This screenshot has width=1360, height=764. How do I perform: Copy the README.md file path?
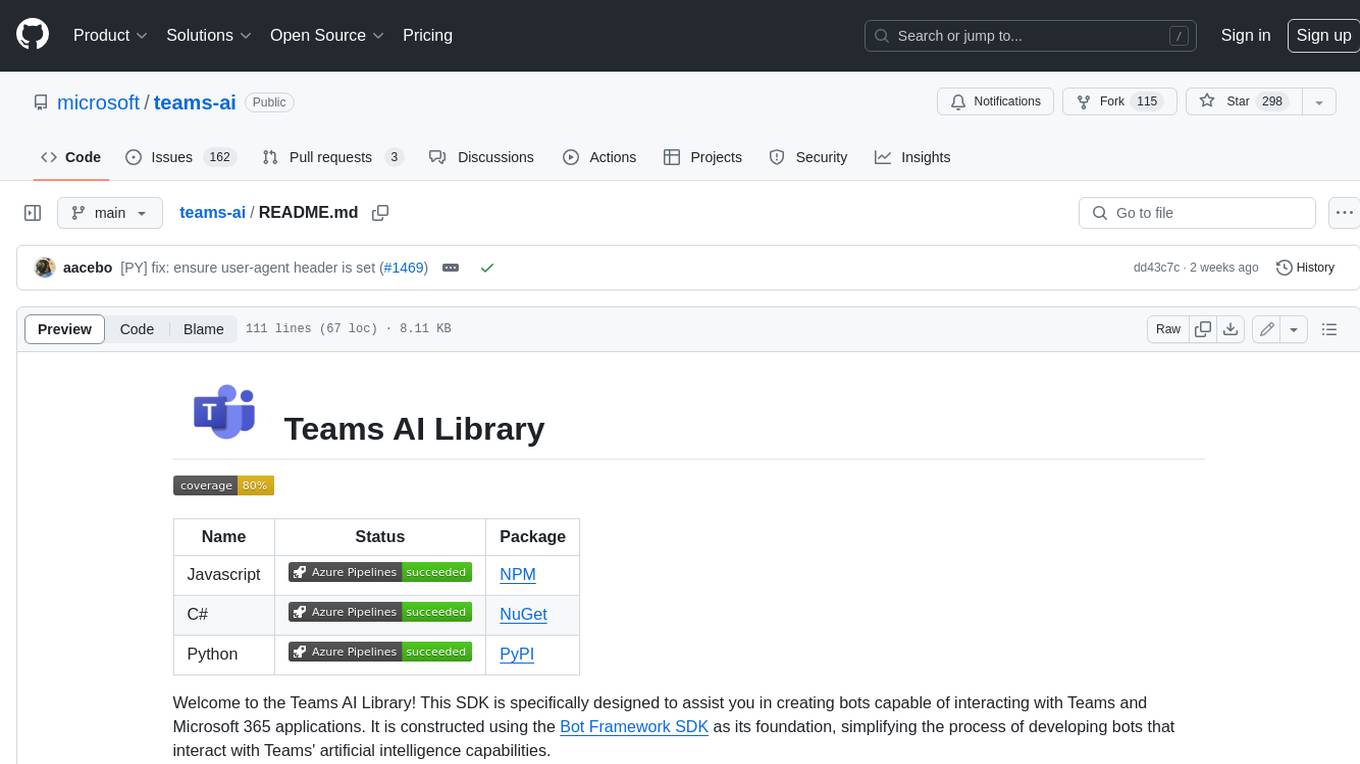pyautogui.click(x=380, y=213)
